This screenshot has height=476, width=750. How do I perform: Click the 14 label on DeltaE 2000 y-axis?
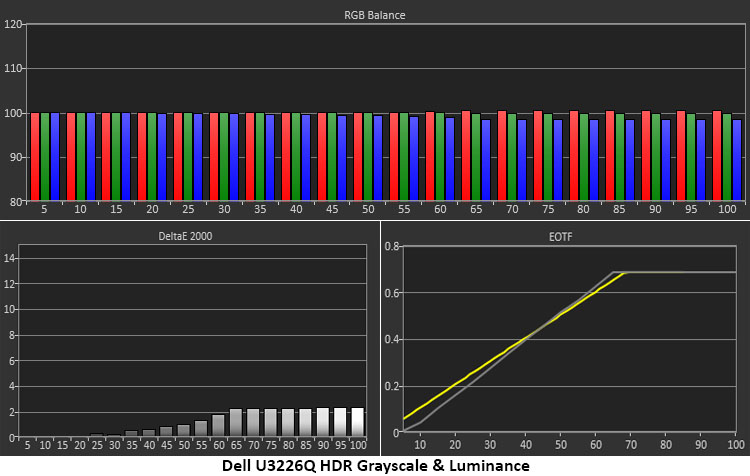[9, 259]
